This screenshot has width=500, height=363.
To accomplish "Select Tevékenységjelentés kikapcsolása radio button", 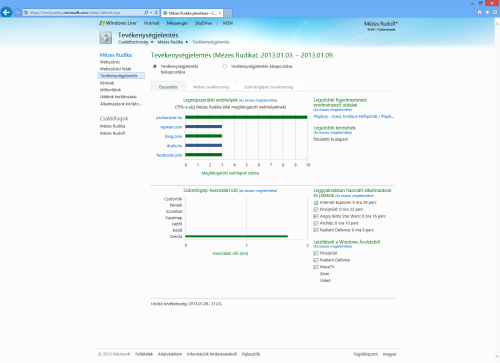I will tap(225, 66).
